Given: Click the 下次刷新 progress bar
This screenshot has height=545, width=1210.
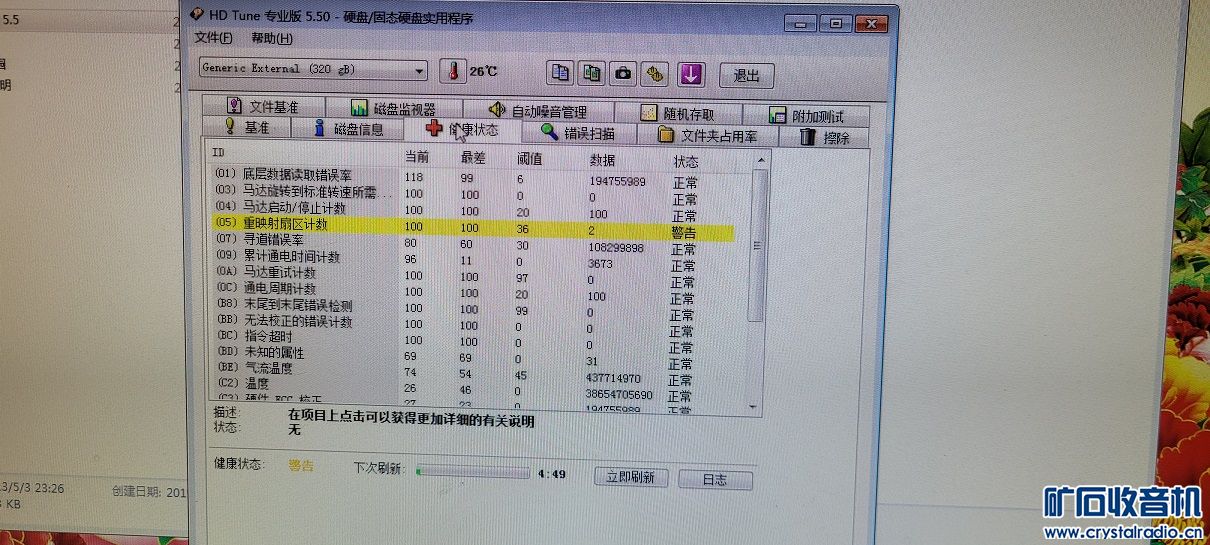Looking at the screenshot, I should pos(473,471).
